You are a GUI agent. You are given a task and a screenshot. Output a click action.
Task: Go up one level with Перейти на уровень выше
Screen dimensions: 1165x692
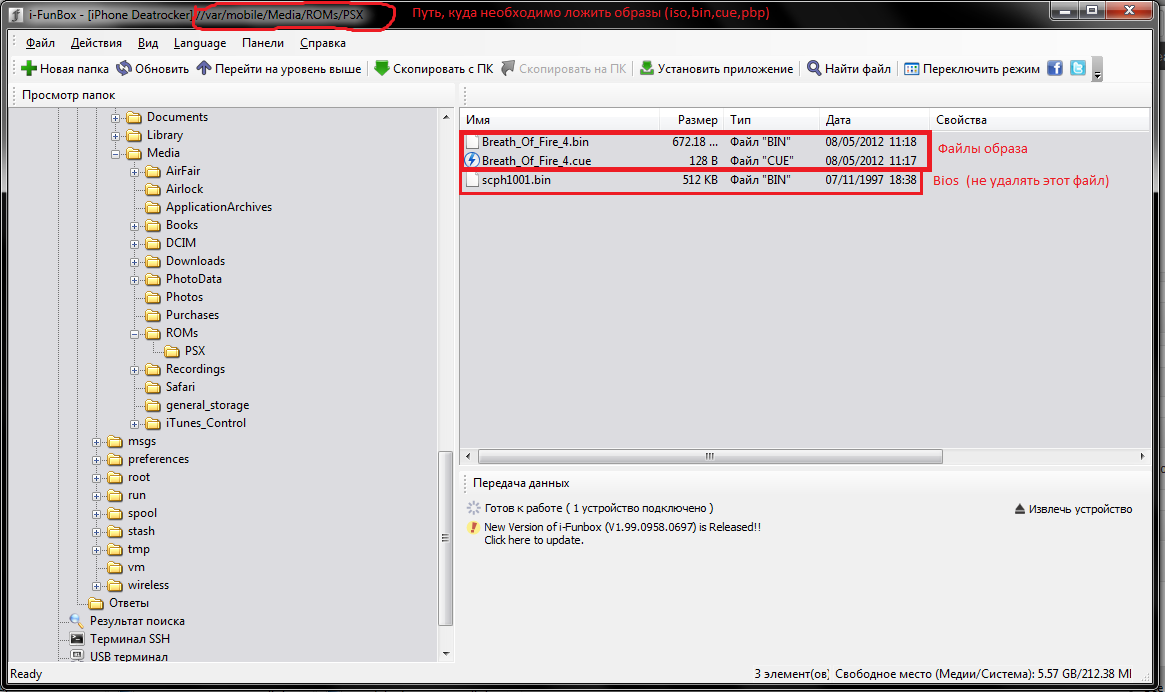point(278,69)
